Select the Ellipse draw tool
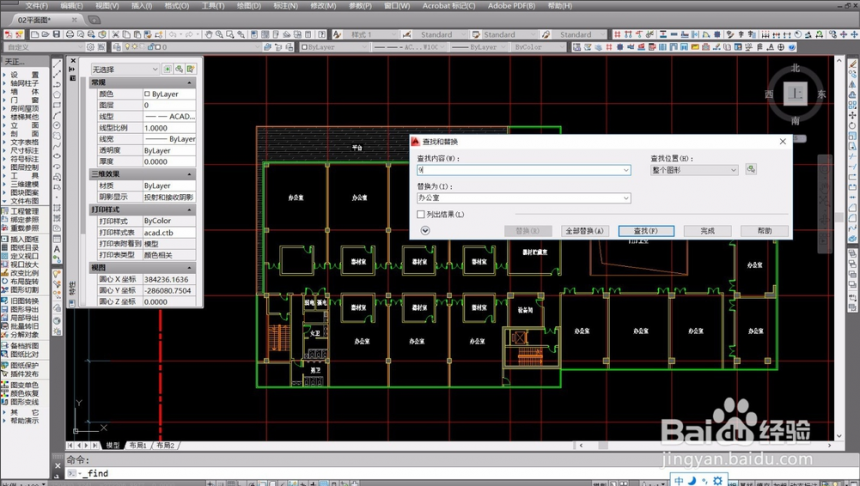The width and height of the screenshot is (860, 486). point(57,156)
